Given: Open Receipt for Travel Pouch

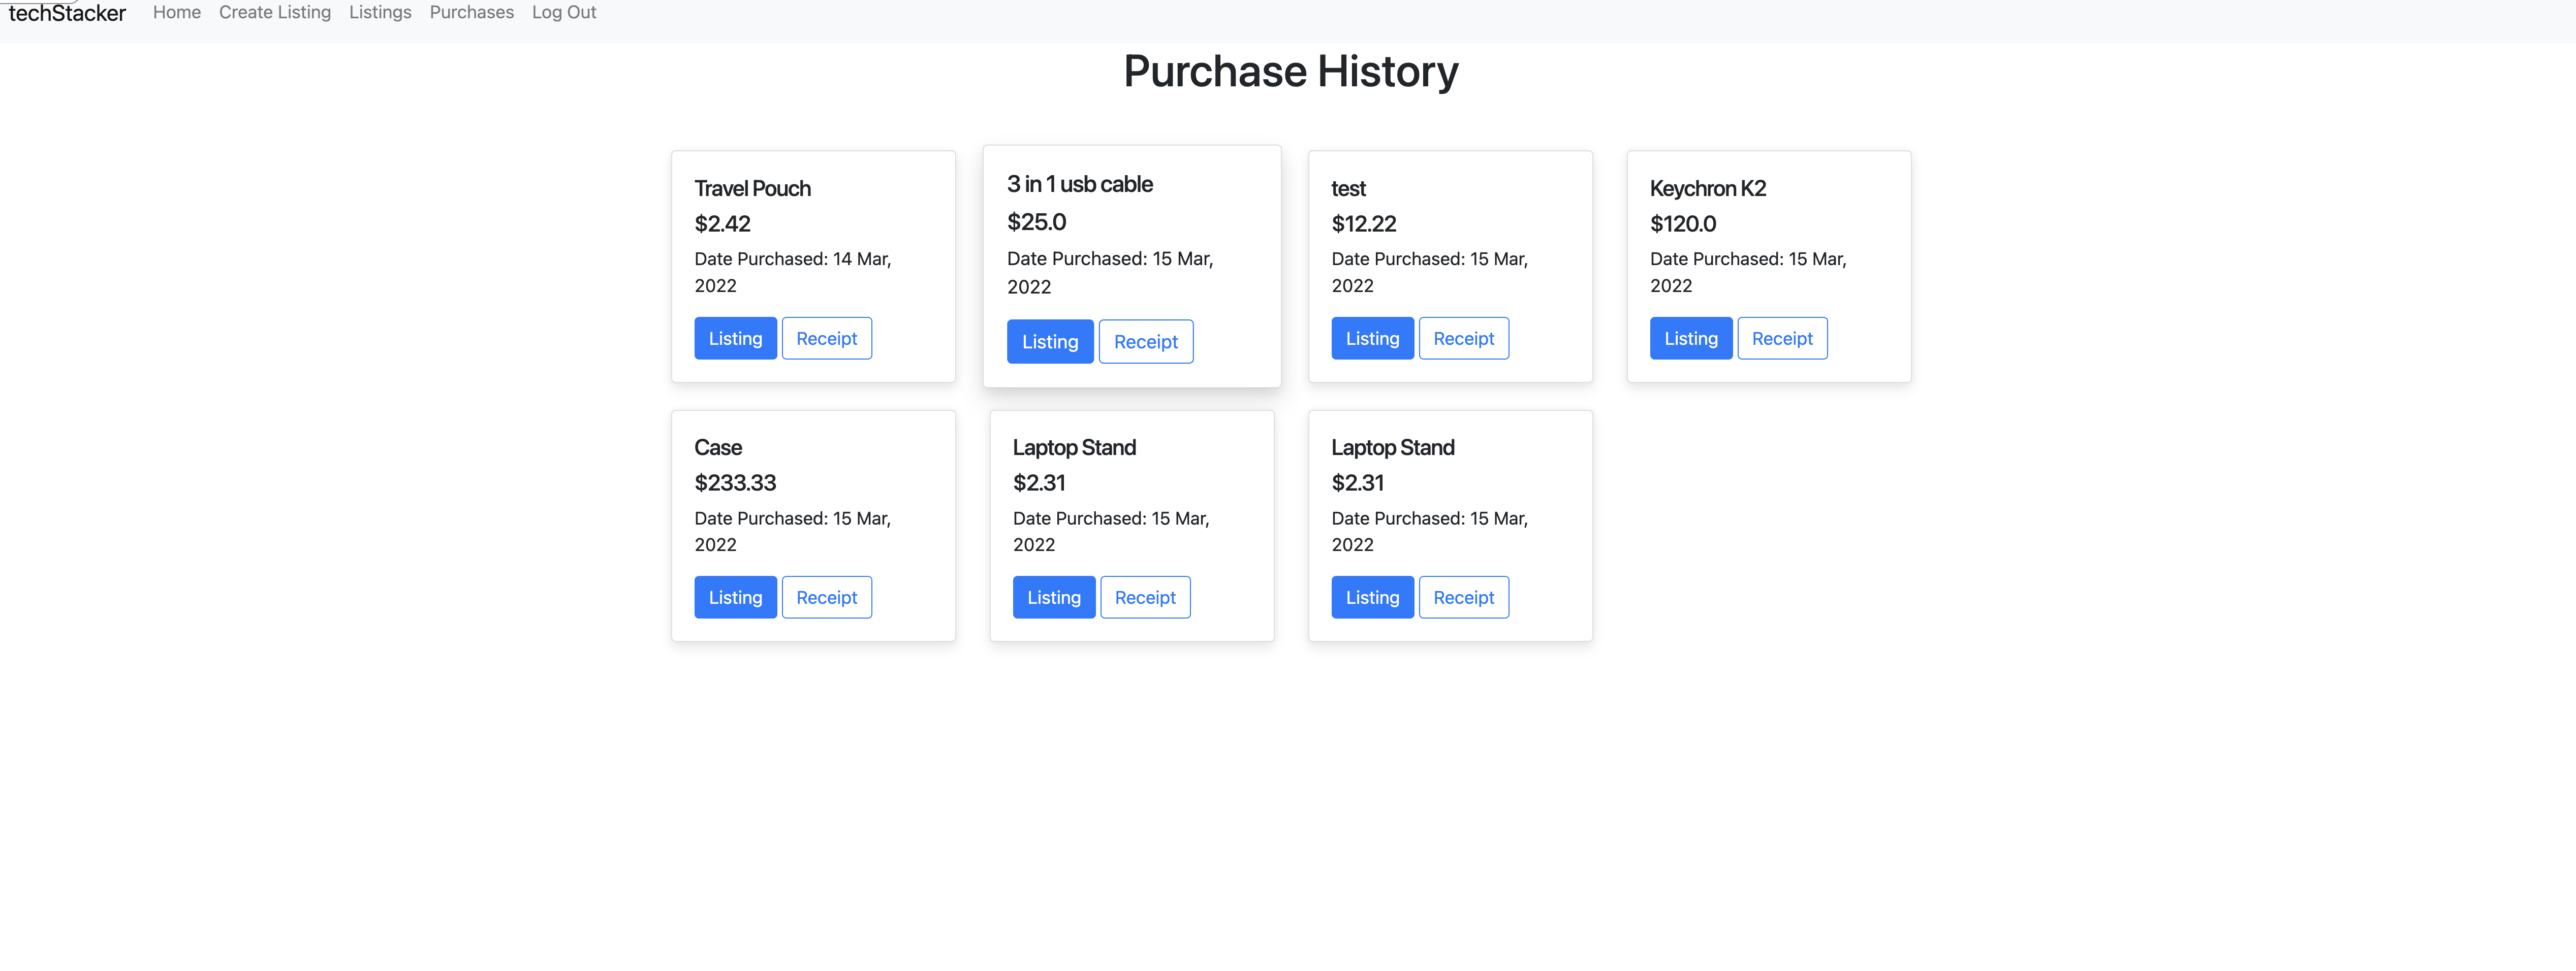Looking at the screenshot, I should (x=826, y=338).
